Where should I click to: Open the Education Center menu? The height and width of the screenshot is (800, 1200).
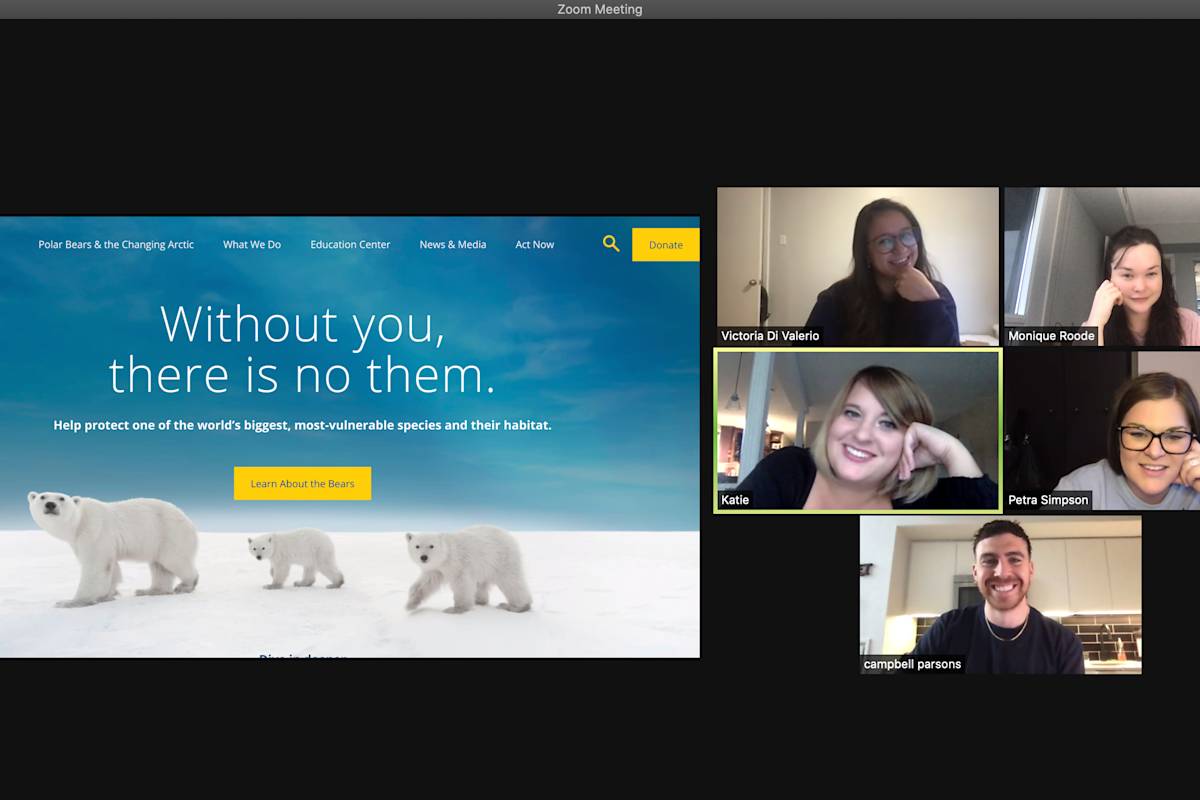pyautogui.click(x=350, y=244)
